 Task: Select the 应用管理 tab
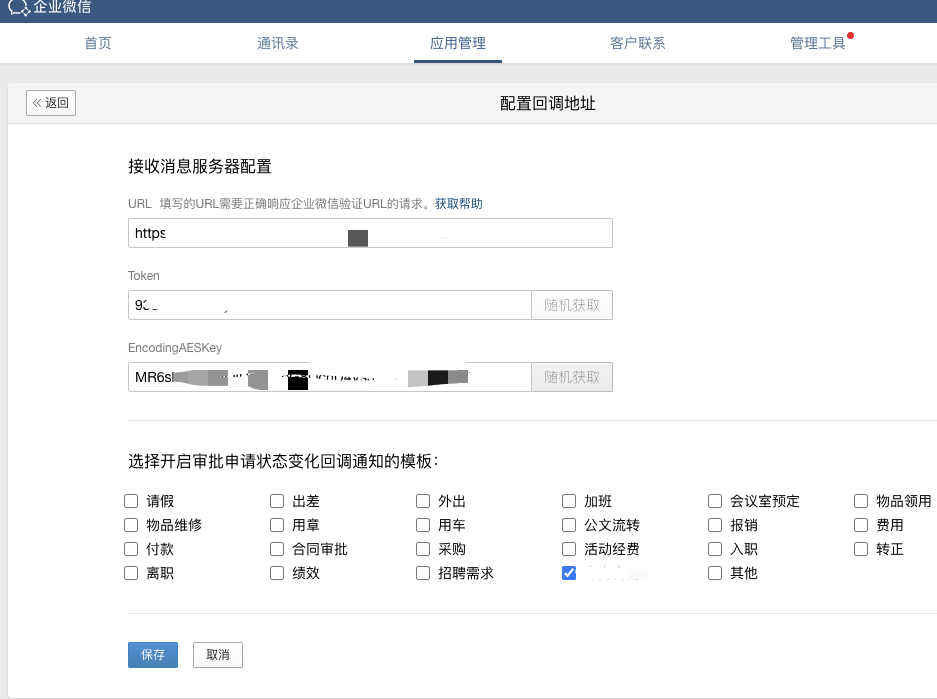(x=458, y=43)
